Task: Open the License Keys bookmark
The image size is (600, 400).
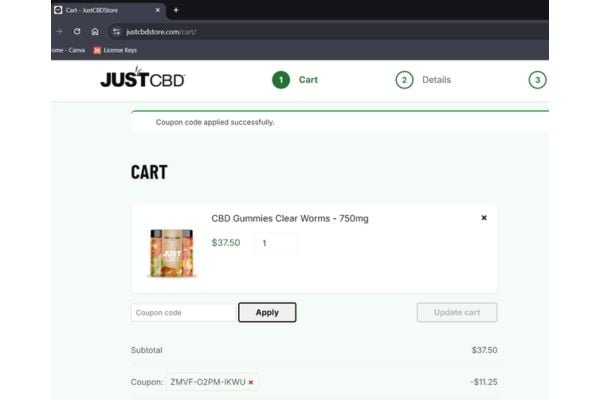Action: [115, 50]
